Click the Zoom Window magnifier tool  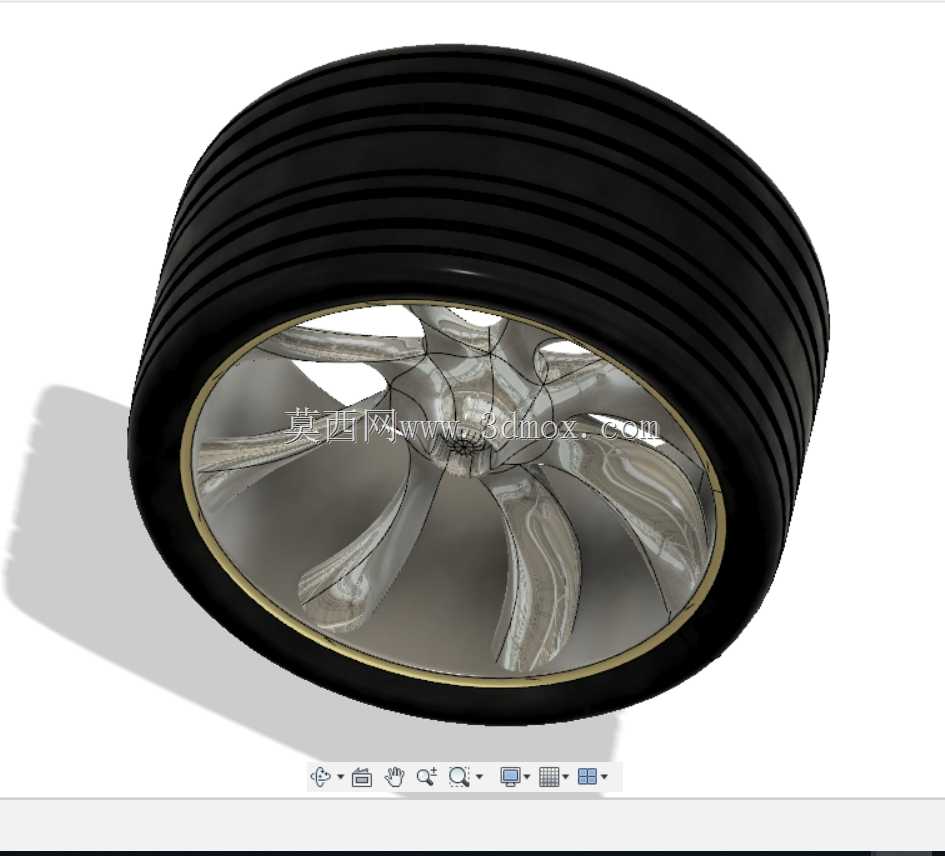tap(459, 776)
